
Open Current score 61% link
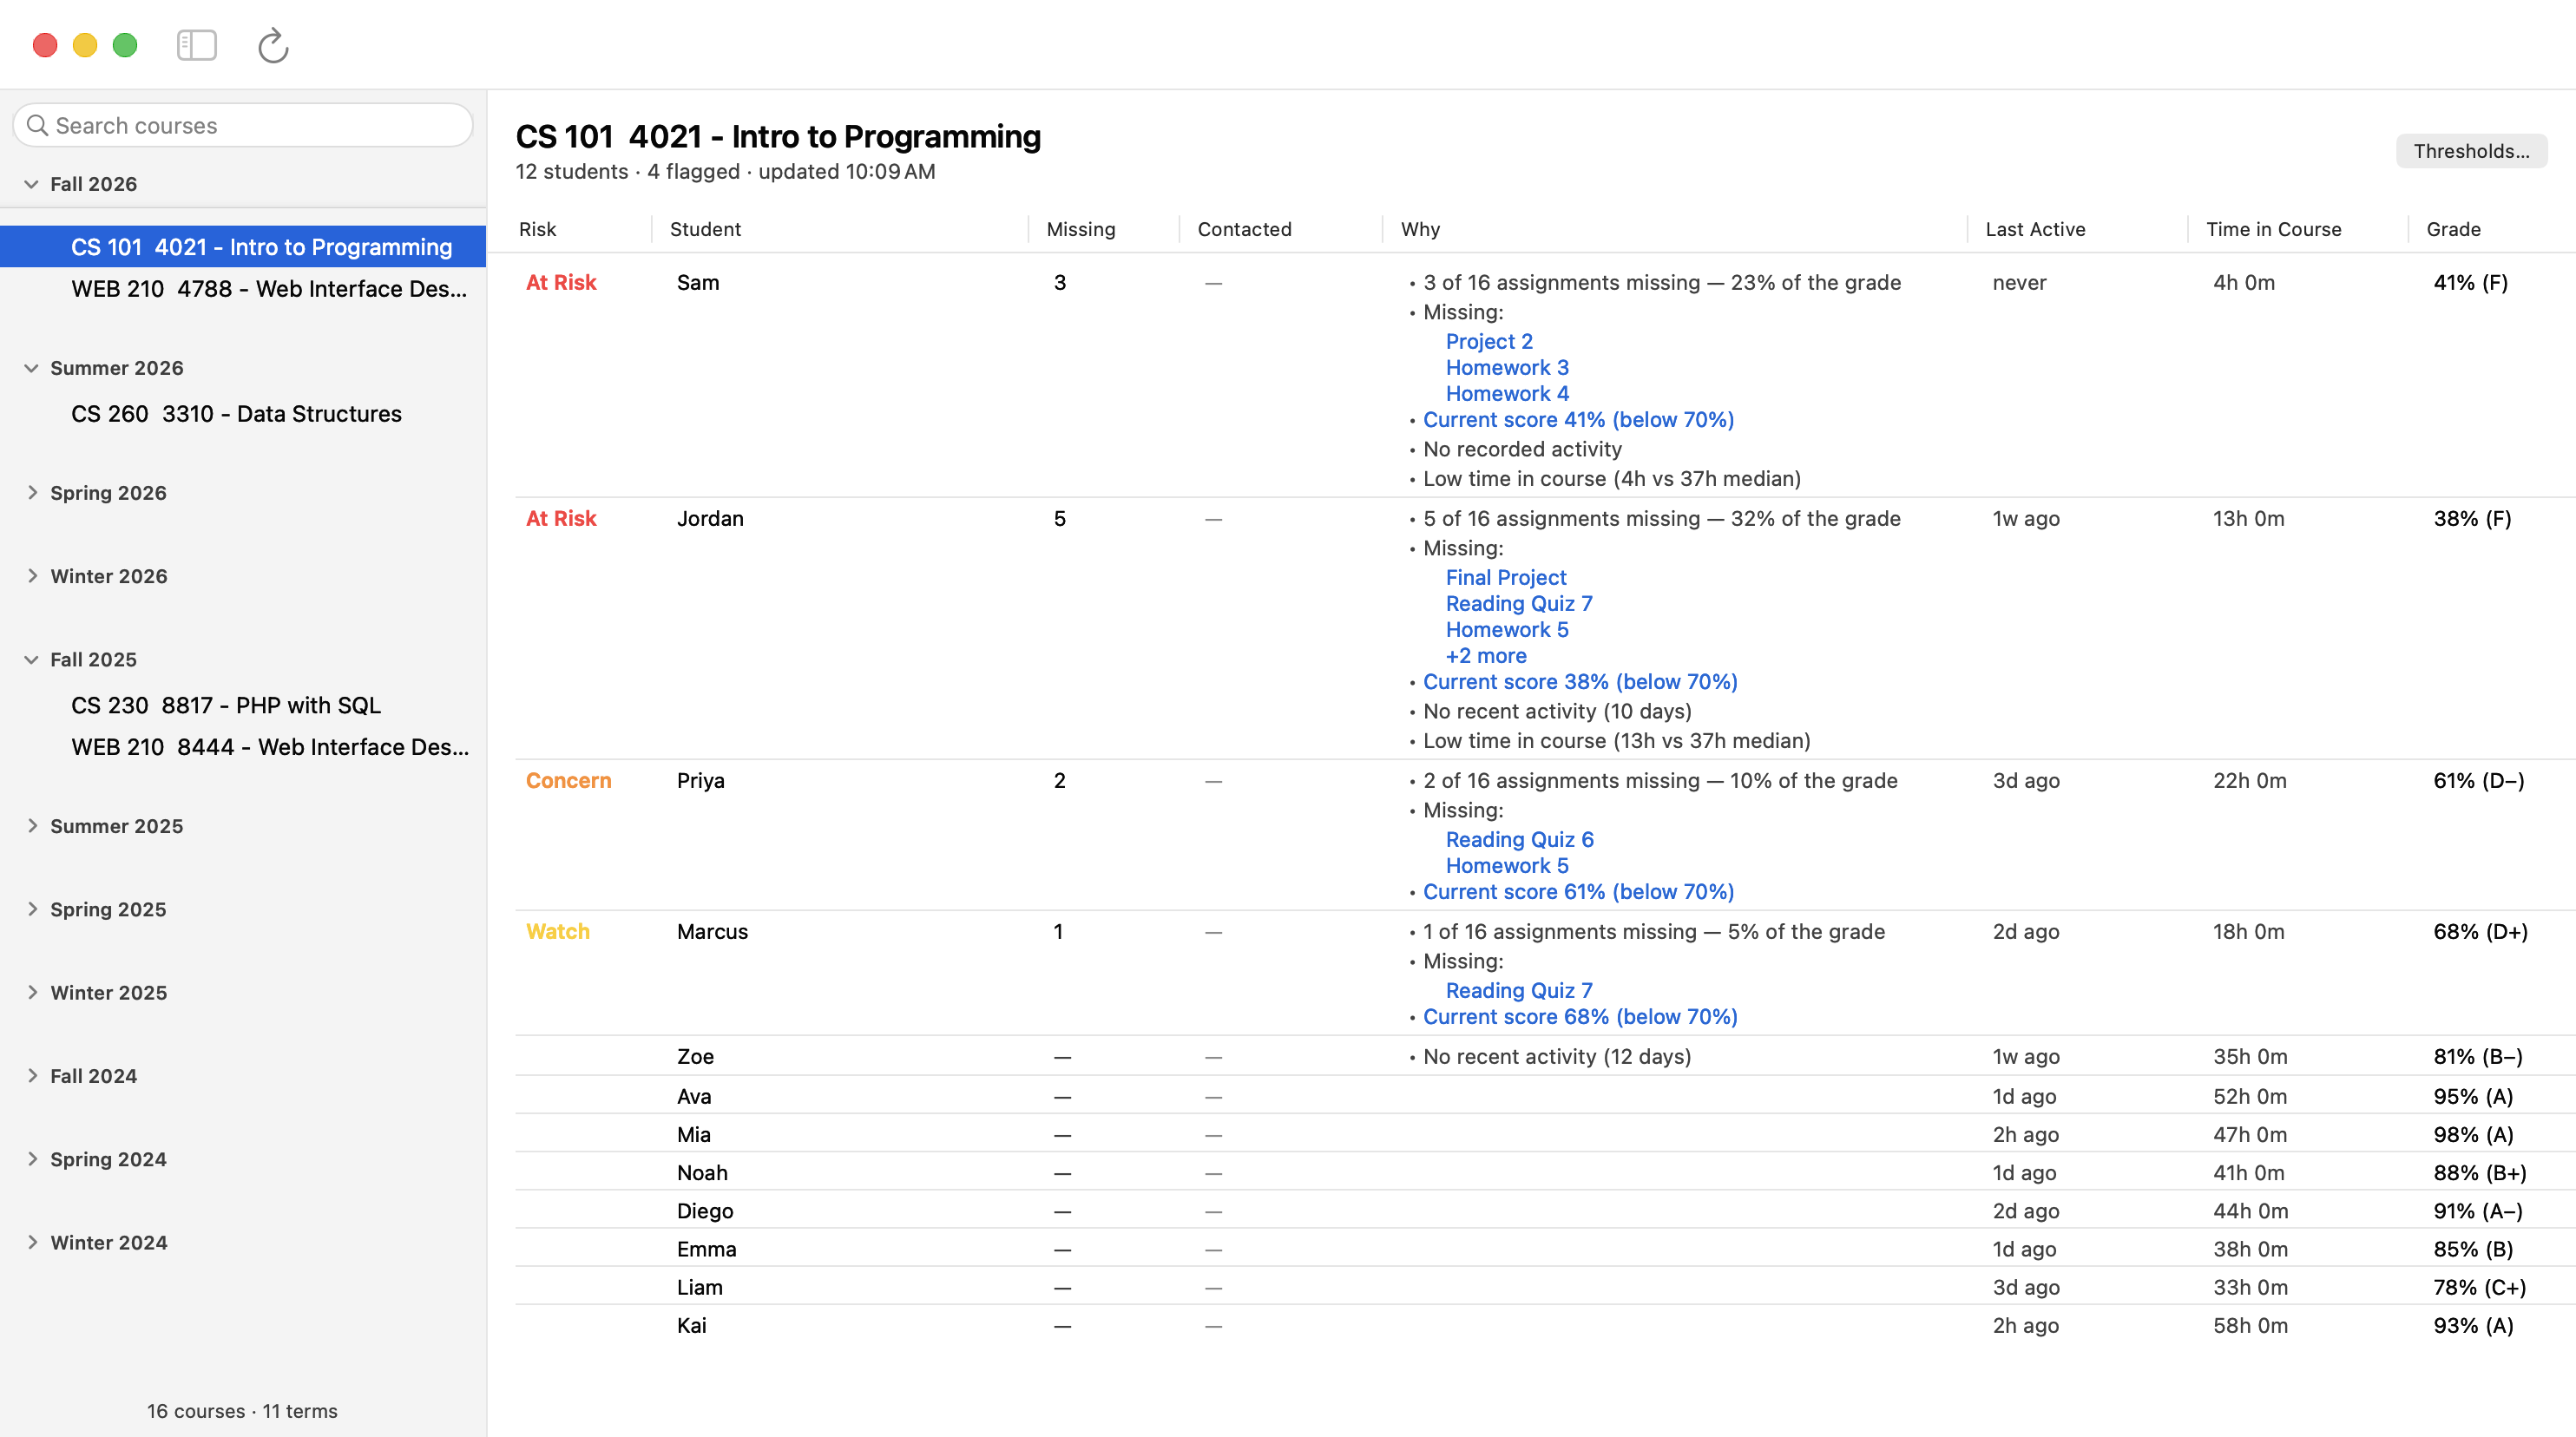click(x=1578, y=892)
